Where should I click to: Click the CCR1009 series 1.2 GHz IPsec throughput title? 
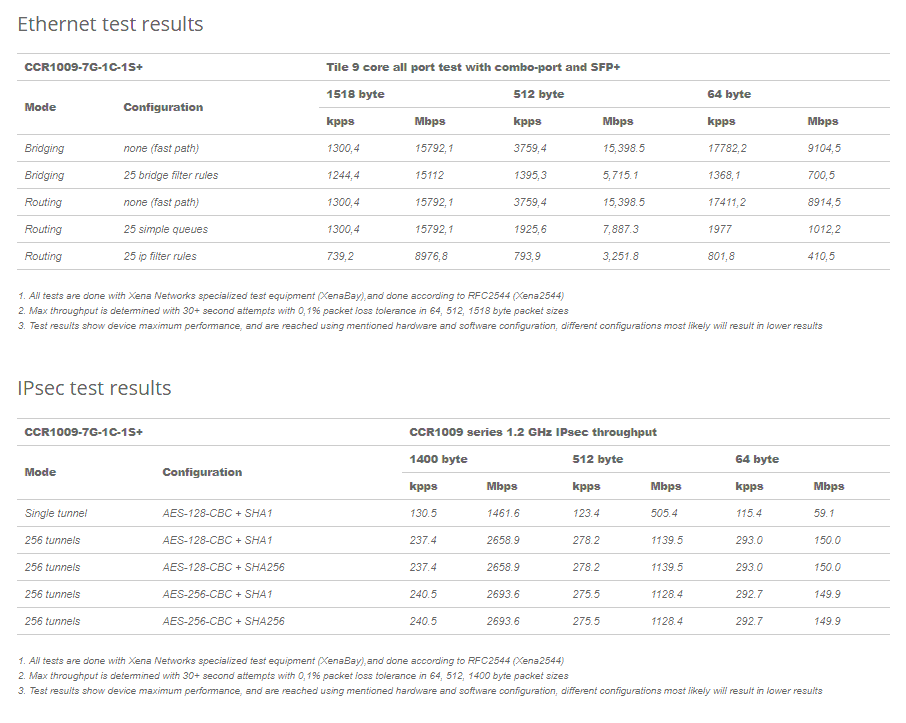click(533, 432)
